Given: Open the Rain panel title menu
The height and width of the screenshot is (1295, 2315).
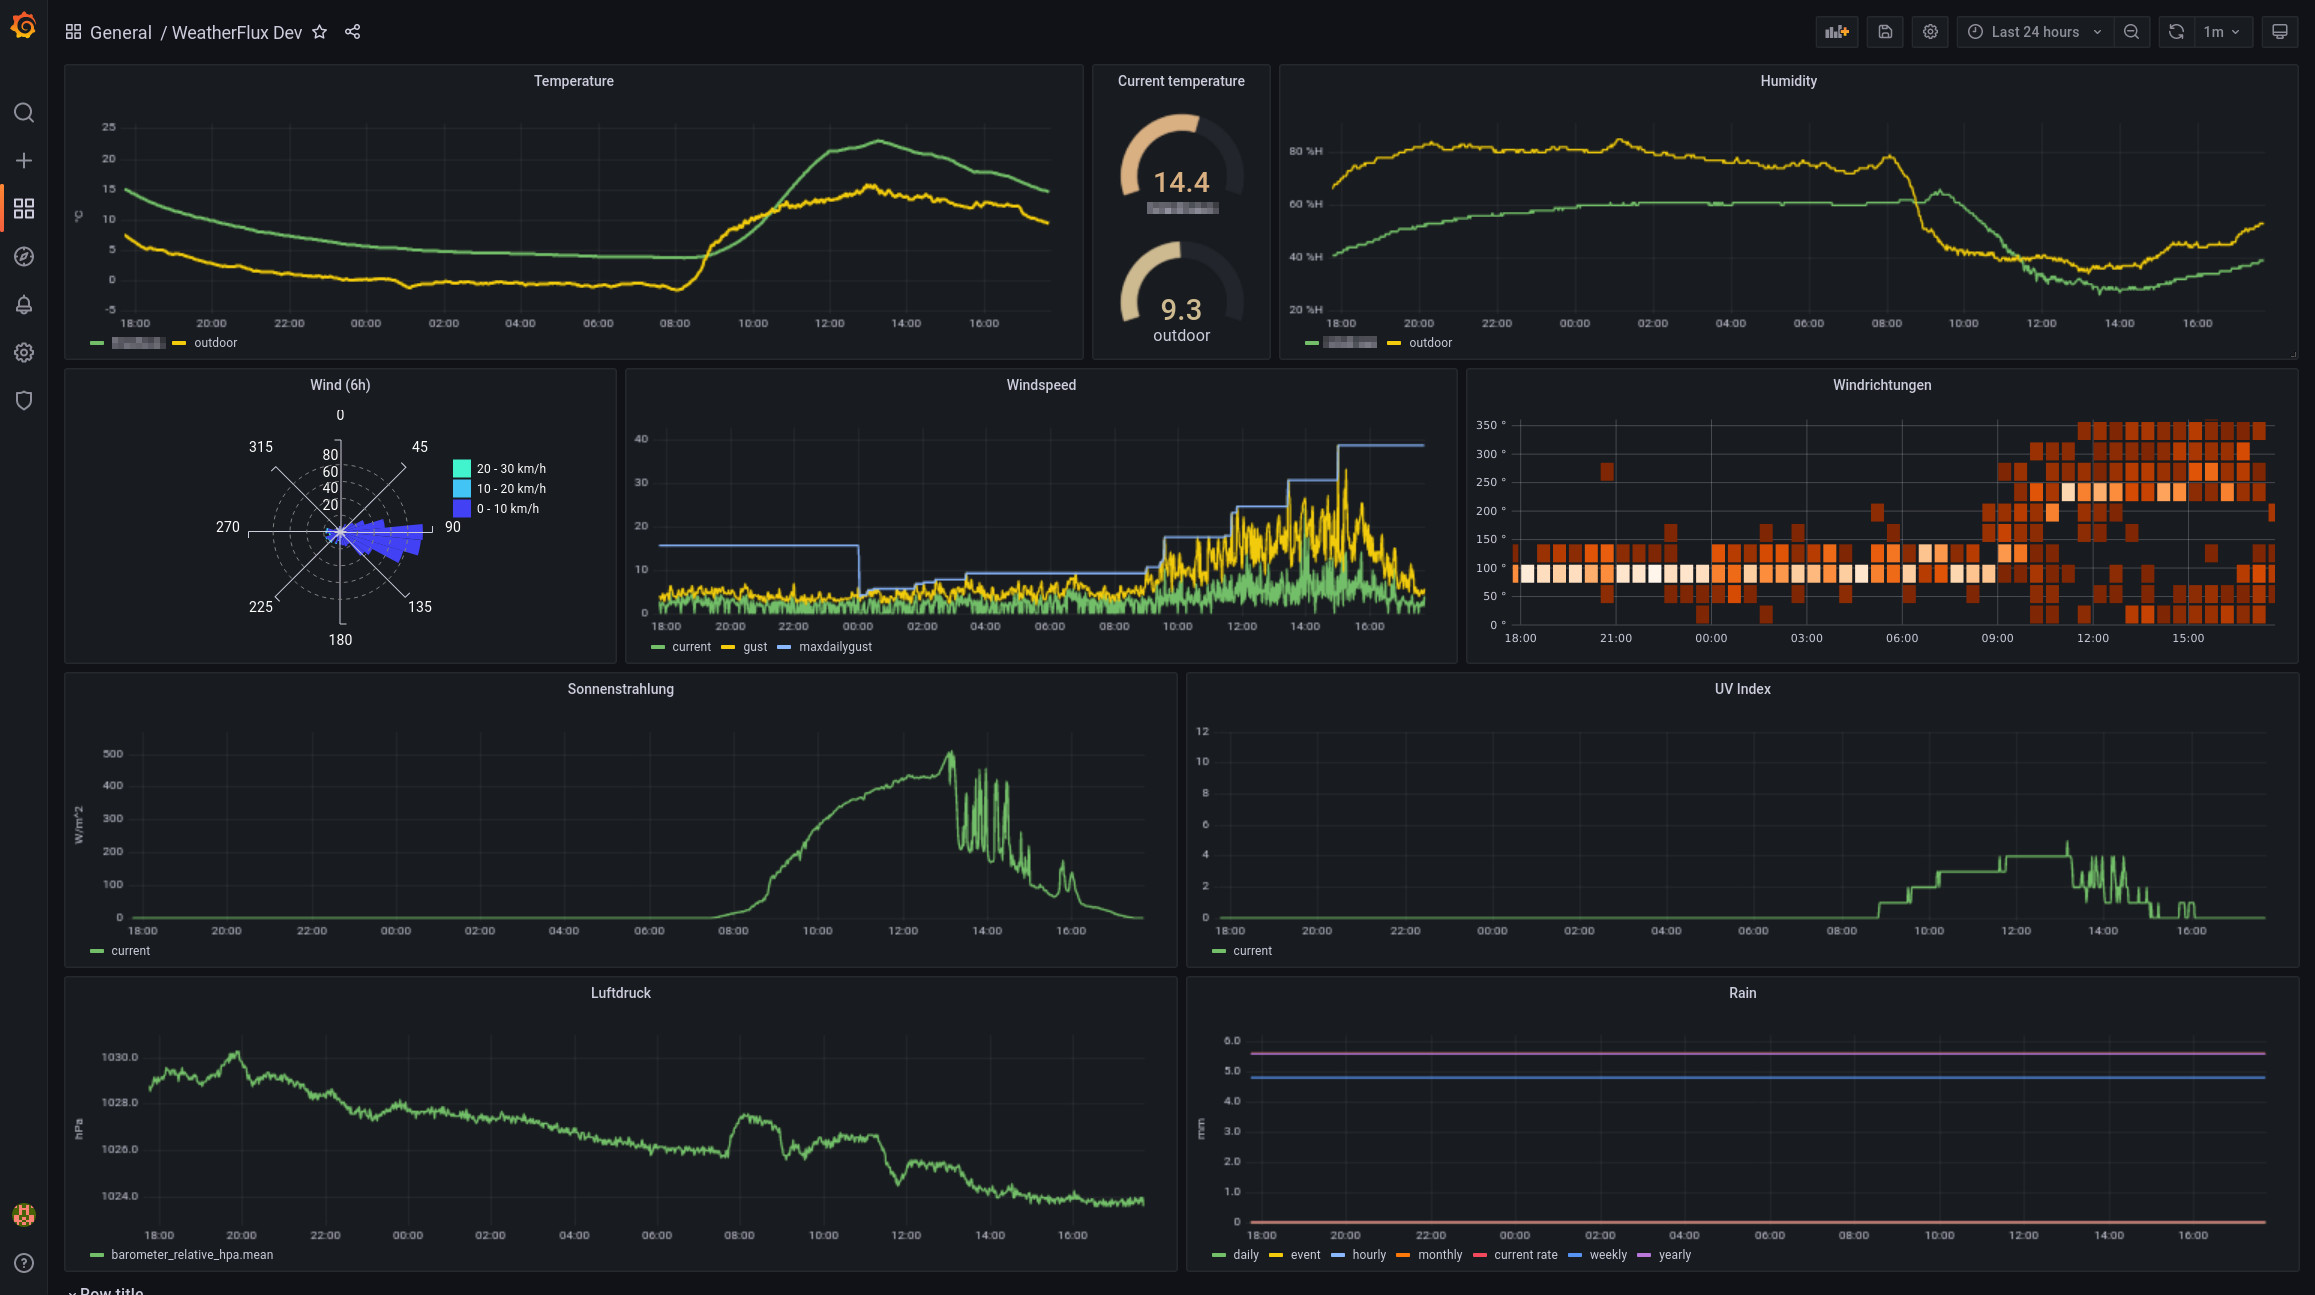Looking at the screenshot, I should tap(1742, 993).
